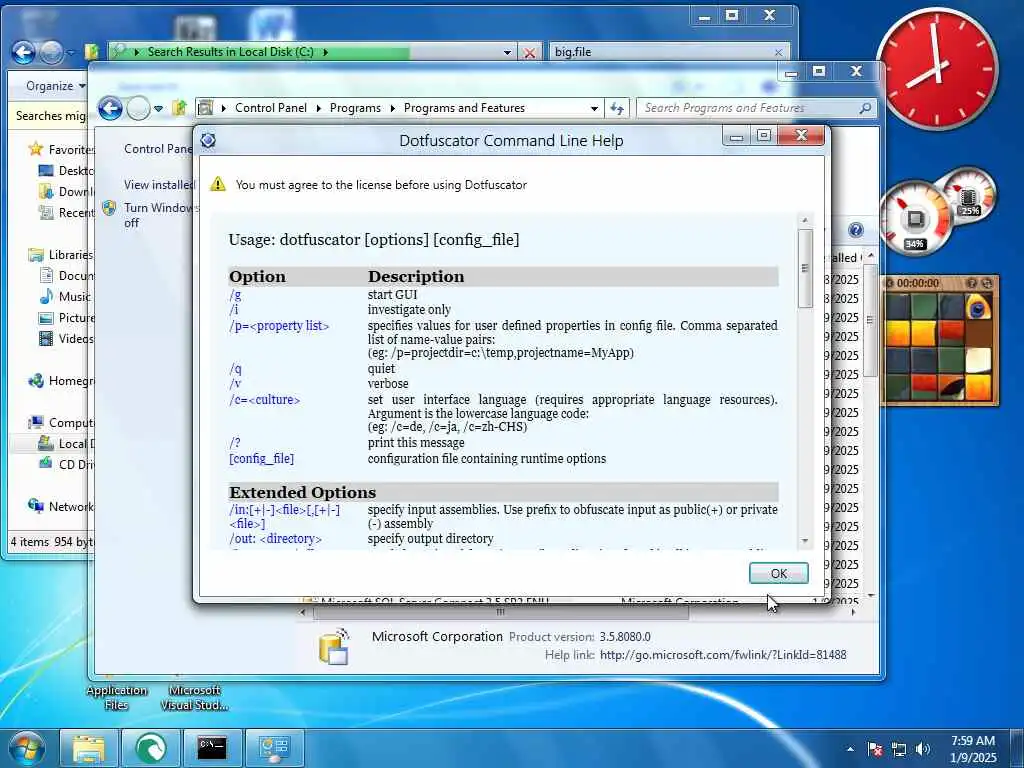The width and height of the screenshot is (1024, 768).
Task: Click Search Results in Local Disk breadcrumb
Action: pyautogui.click(x=230, y=52)
